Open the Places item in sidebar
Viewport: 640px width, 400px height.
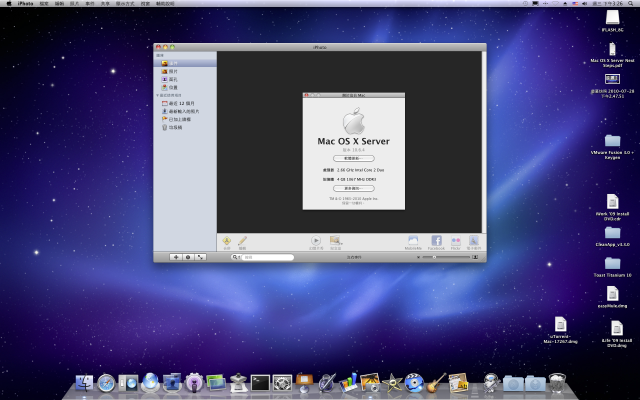click(x=185, y=87)
